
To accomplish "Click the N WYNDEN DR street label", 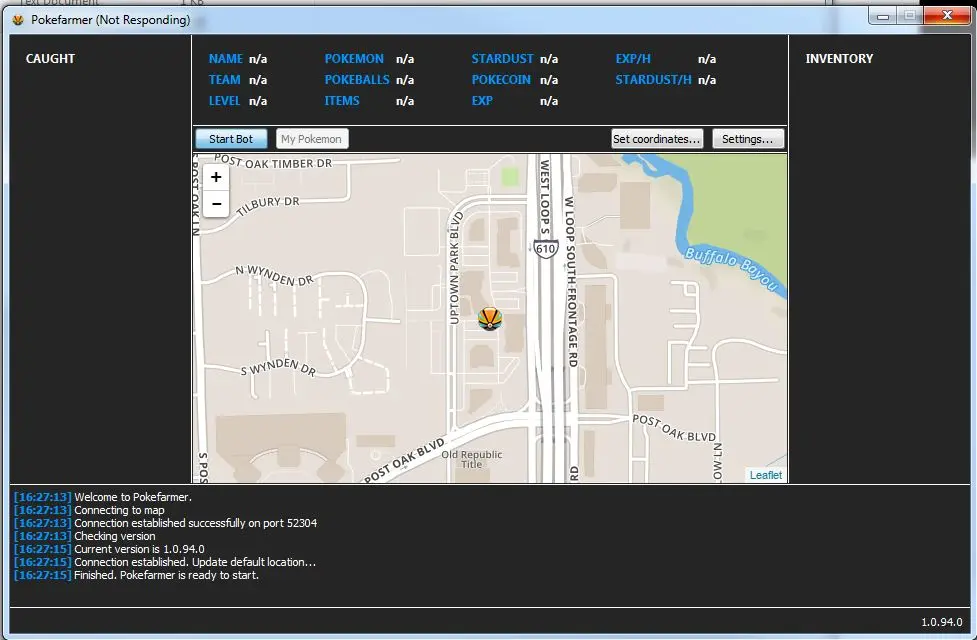I will point(274,275).
